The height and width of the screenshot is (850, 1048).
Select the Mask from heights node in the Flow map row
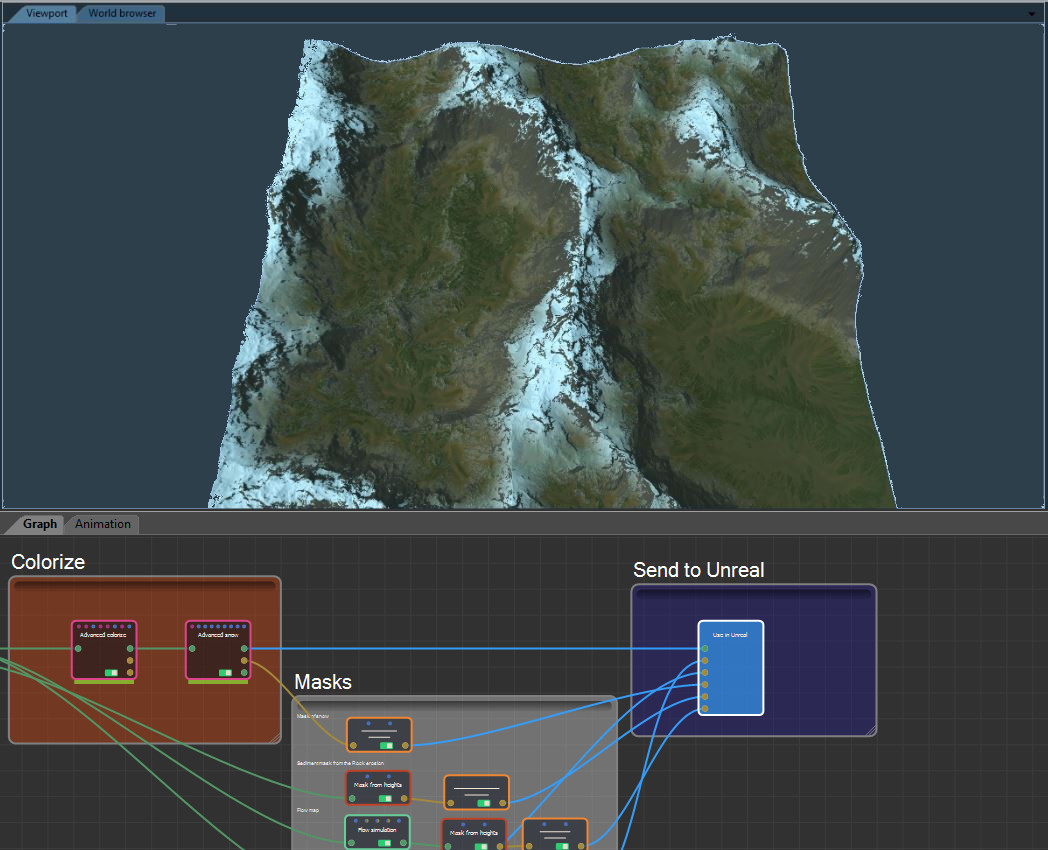[473, 833]
